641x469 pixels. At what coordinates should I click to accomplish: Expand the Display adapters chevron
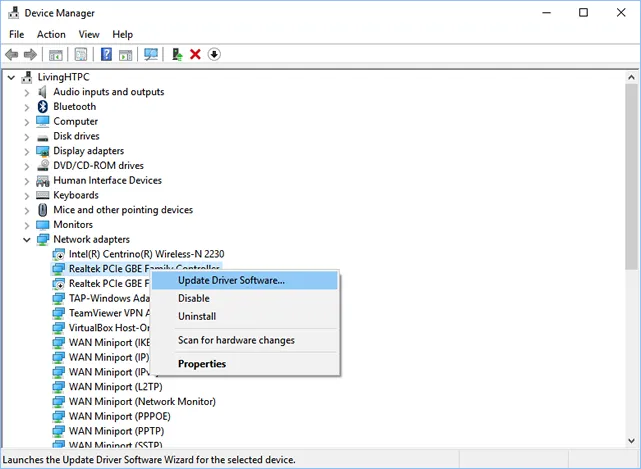click(x=27, y=152)
